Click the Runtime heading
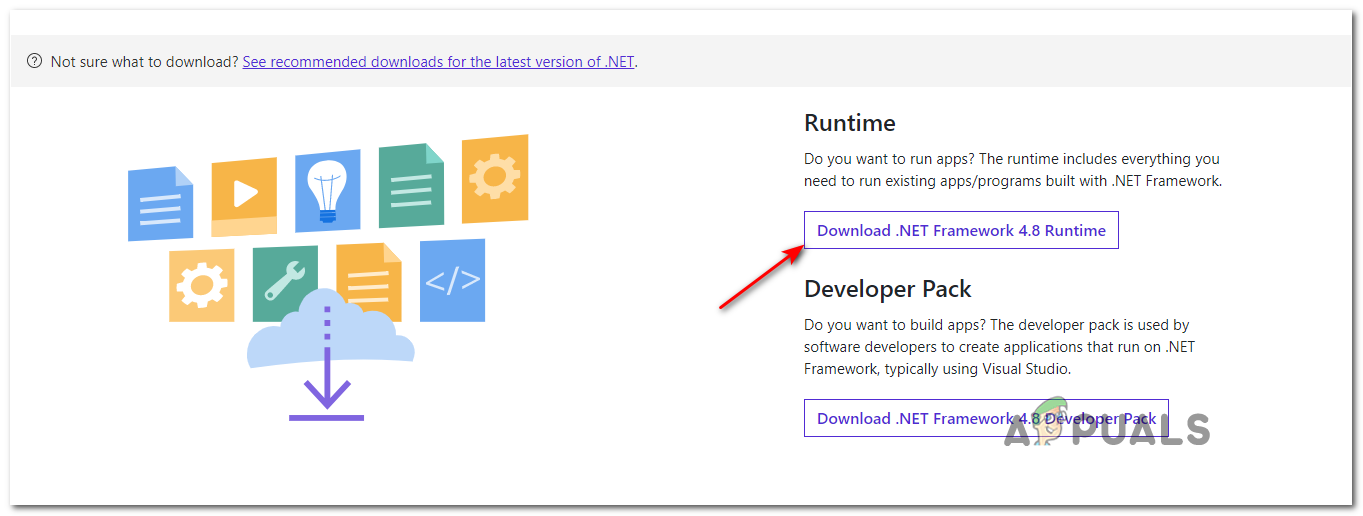This screenshot has height=516, width=1363. [849, 124]
